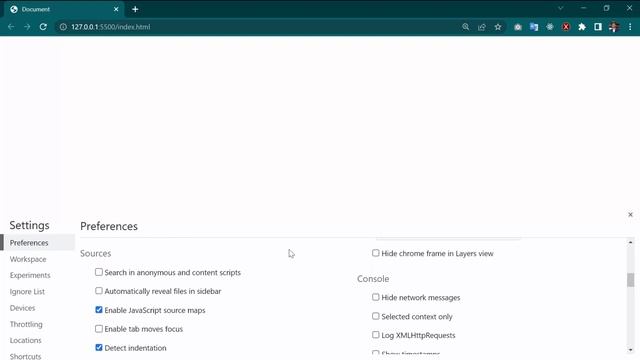Close the DevTools Settings panel
640x360 pixels.
tap(630, 214)
